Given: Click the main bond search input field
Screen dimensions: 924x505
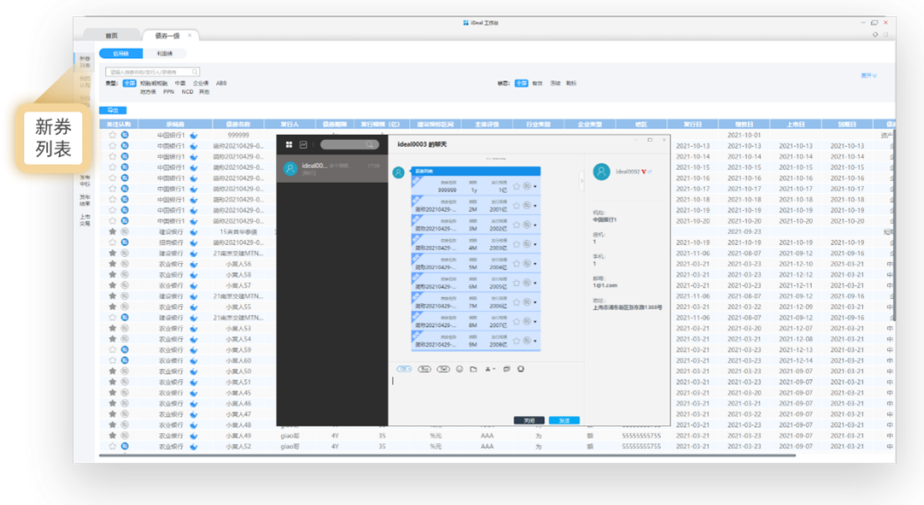Looking at the screenshot, I should (152, 72).
